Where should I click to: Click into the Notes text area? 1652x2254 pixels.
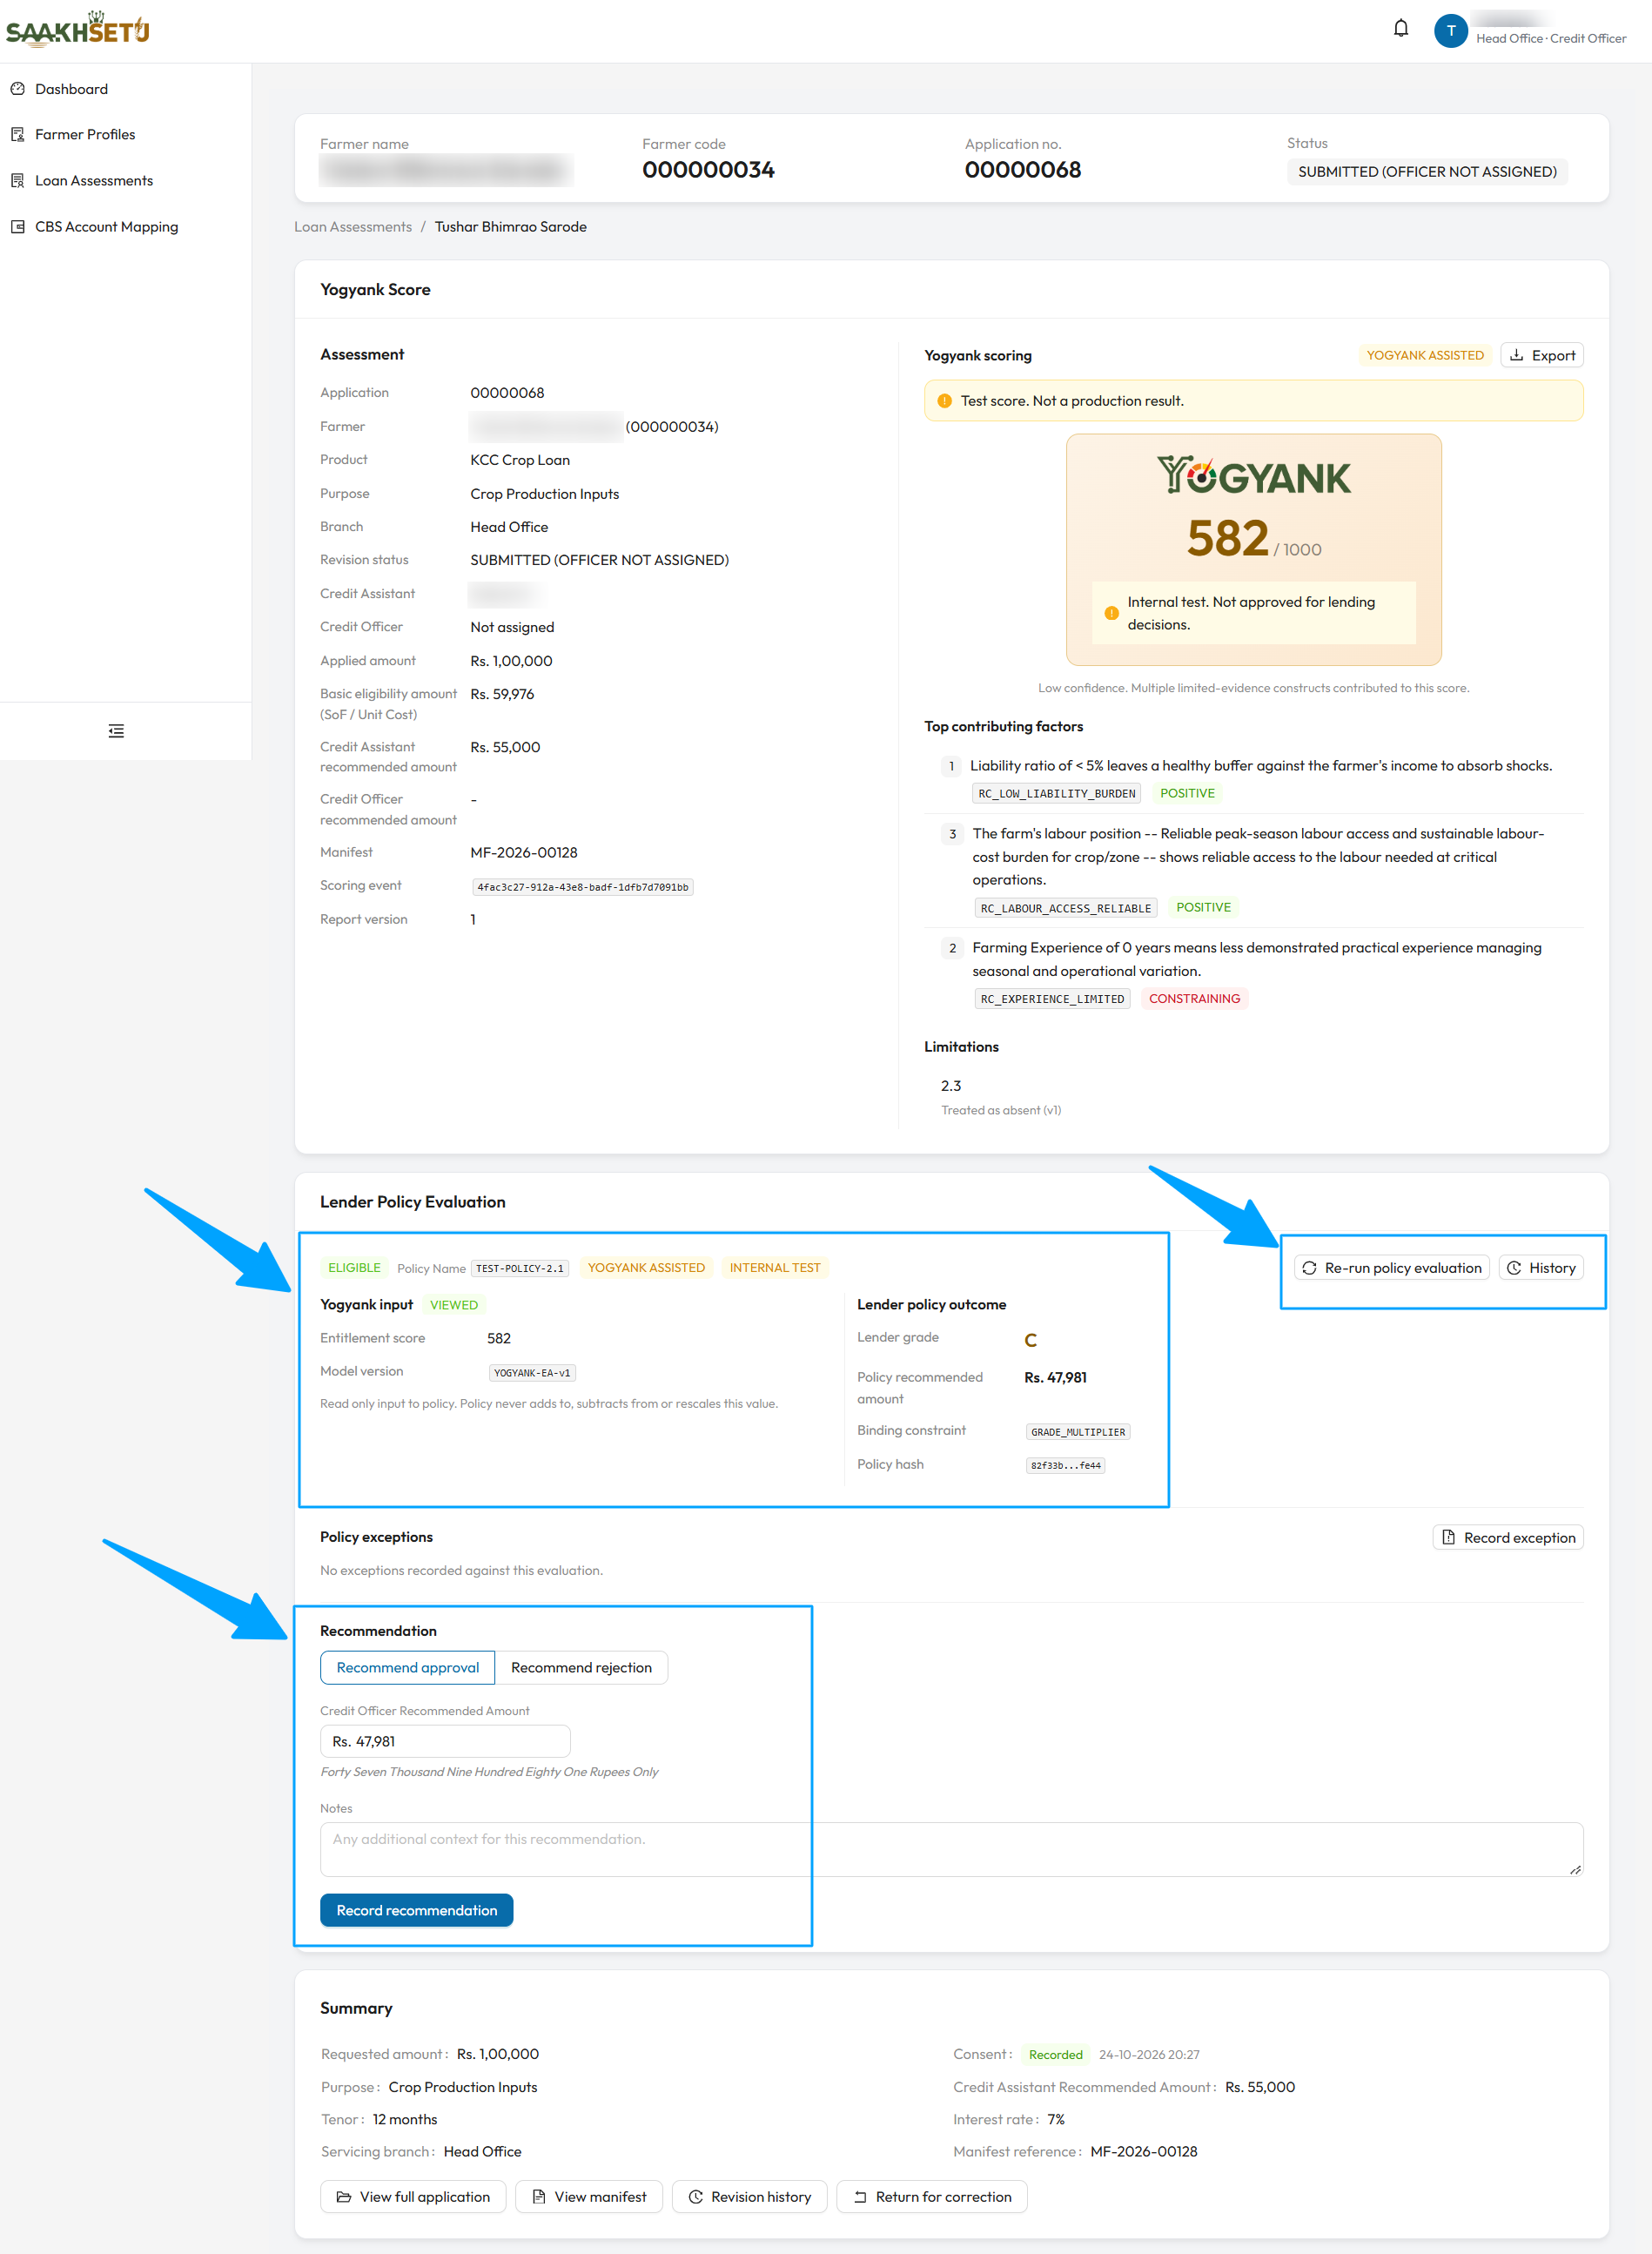pos(951,1849)
